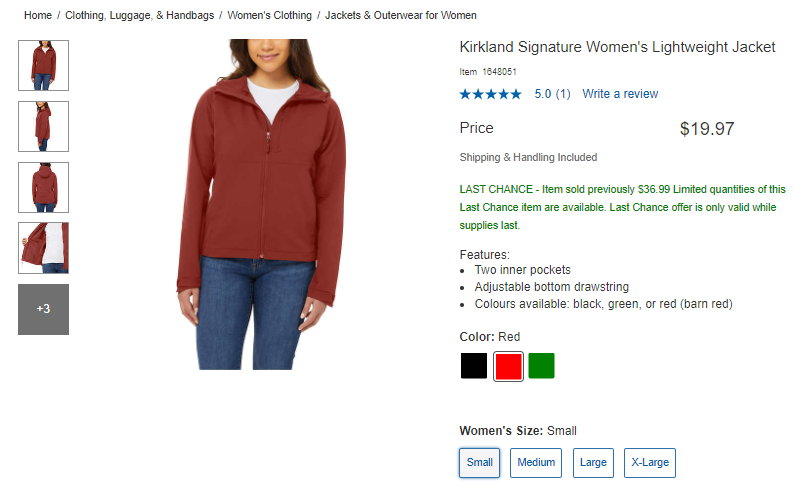Choose the Medium size option
Image resolution: width=794 pixels, height=493 pixels.
536,463
